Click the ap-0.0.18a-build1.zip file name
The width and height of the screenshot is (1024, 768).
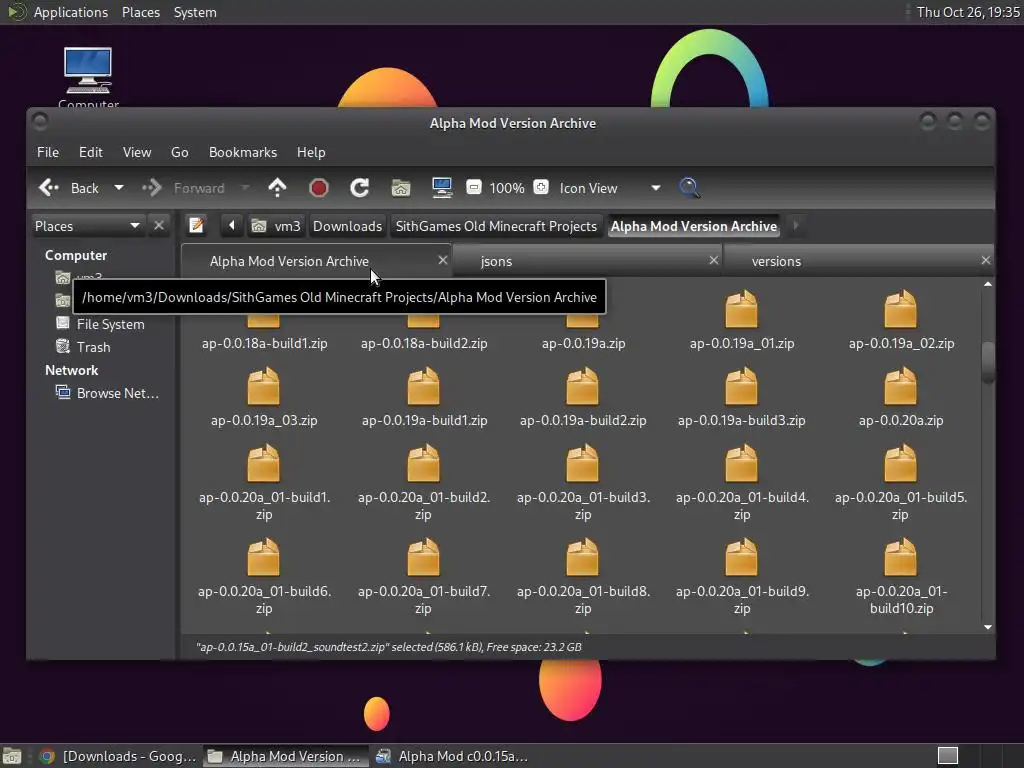click(264, 344)
